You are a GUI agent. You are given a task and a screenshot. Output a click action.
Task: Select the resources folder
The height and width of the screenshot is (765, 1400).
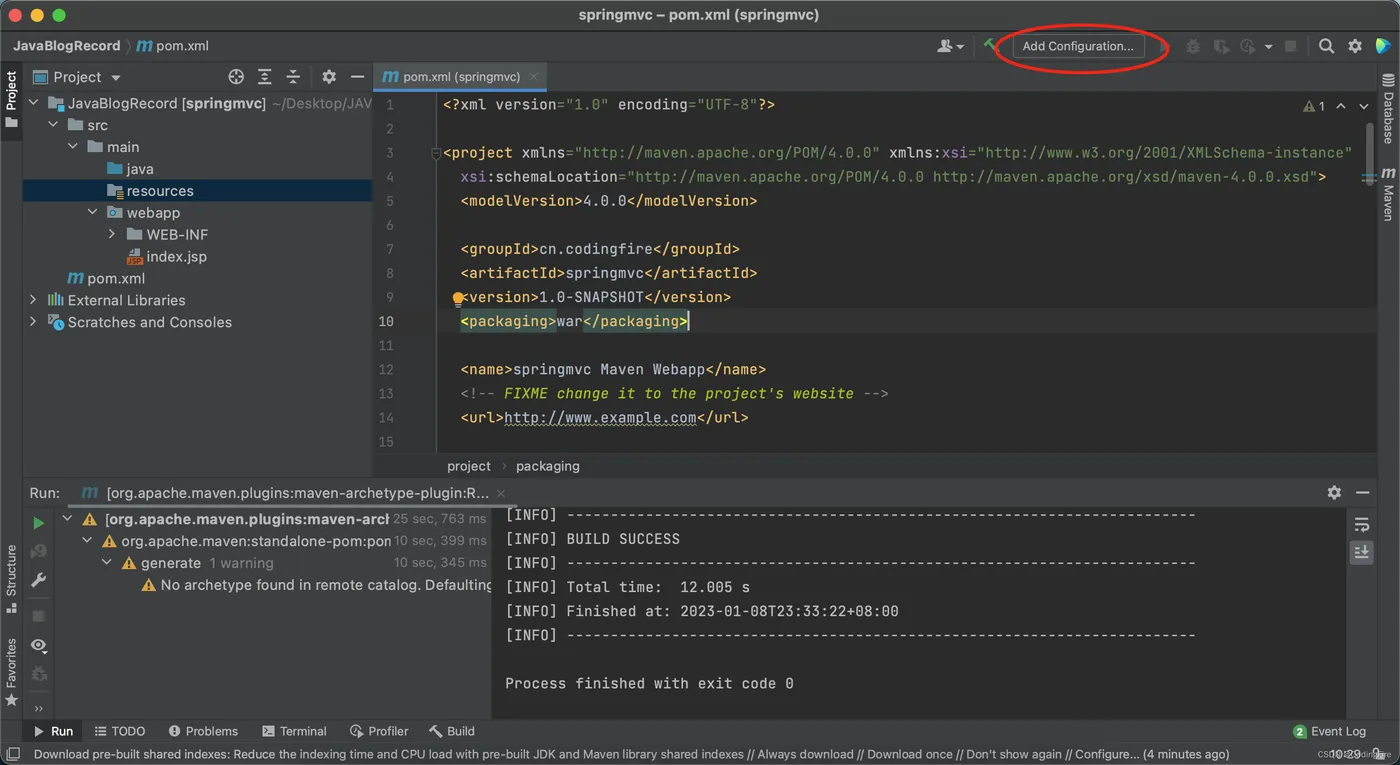pyautogui.click(x=150, y=191)
